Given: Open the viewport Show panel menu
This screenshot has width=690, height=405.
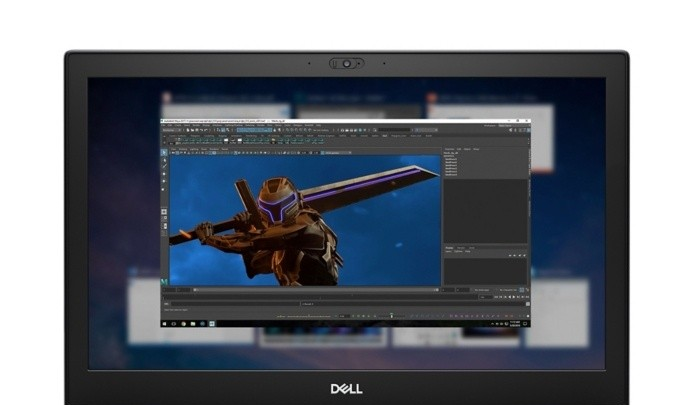Looking at the screenshot, I should [204, 149].
